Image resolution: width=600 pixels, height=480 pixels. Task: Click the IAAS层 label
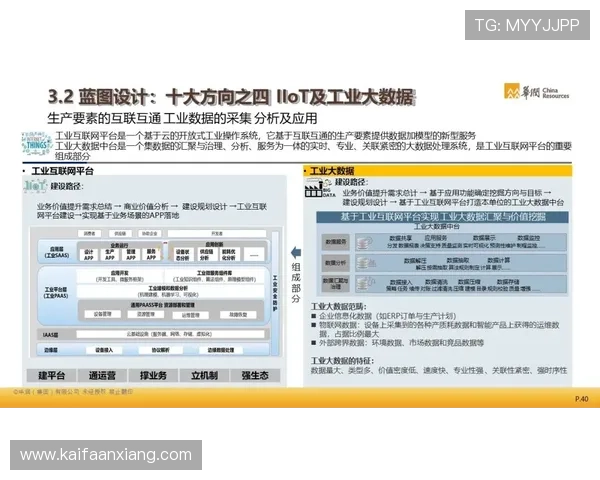50,335
